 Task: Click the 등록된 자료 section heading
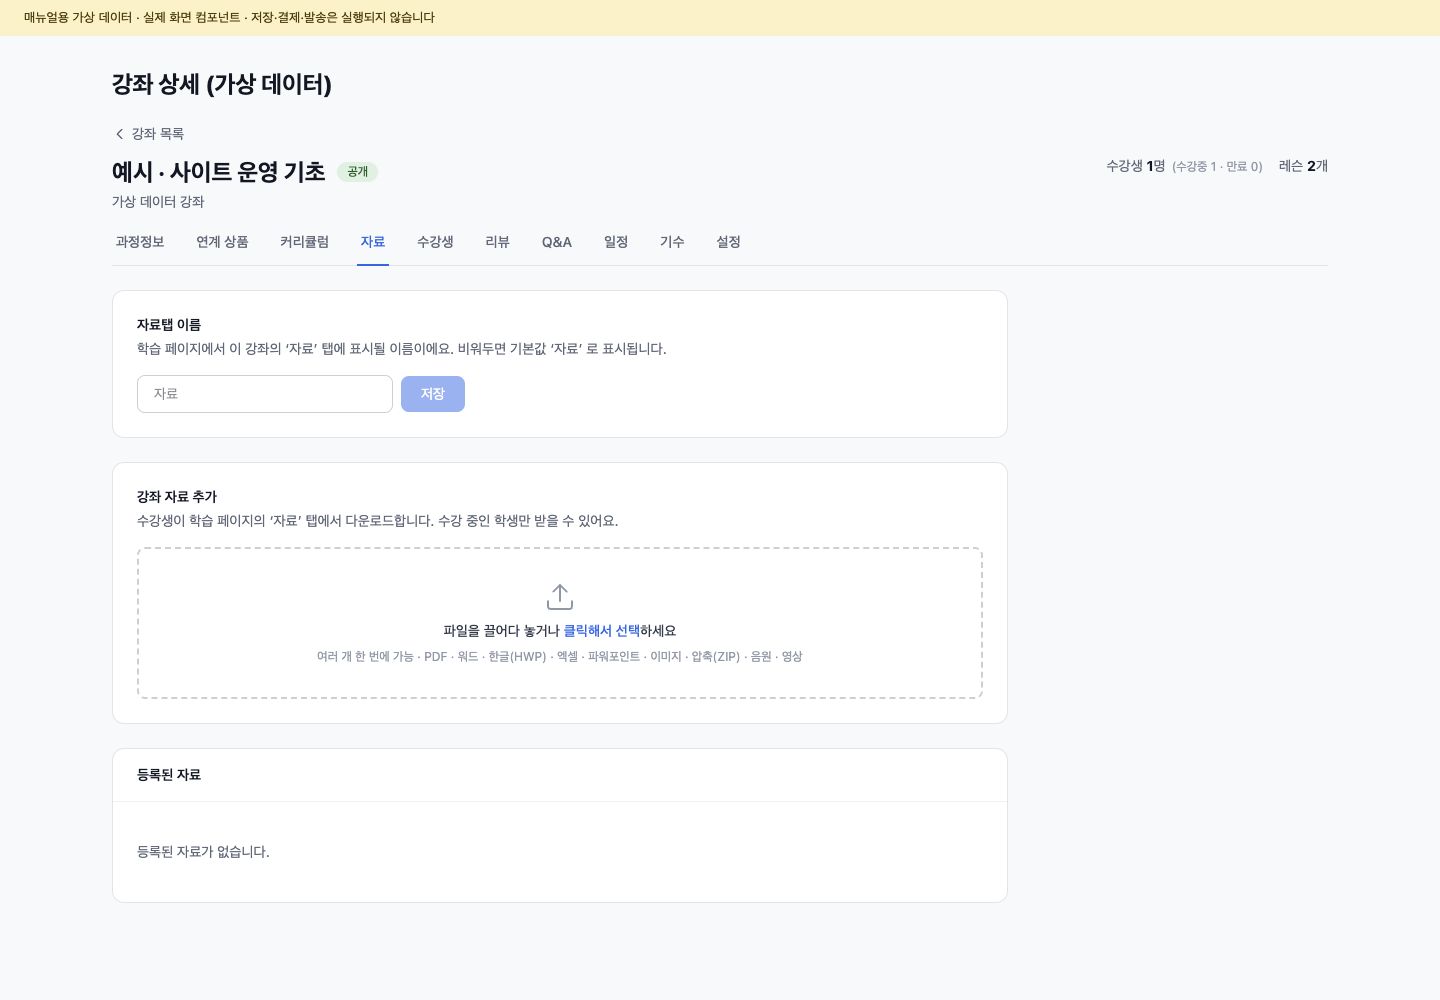pos(169,775)
